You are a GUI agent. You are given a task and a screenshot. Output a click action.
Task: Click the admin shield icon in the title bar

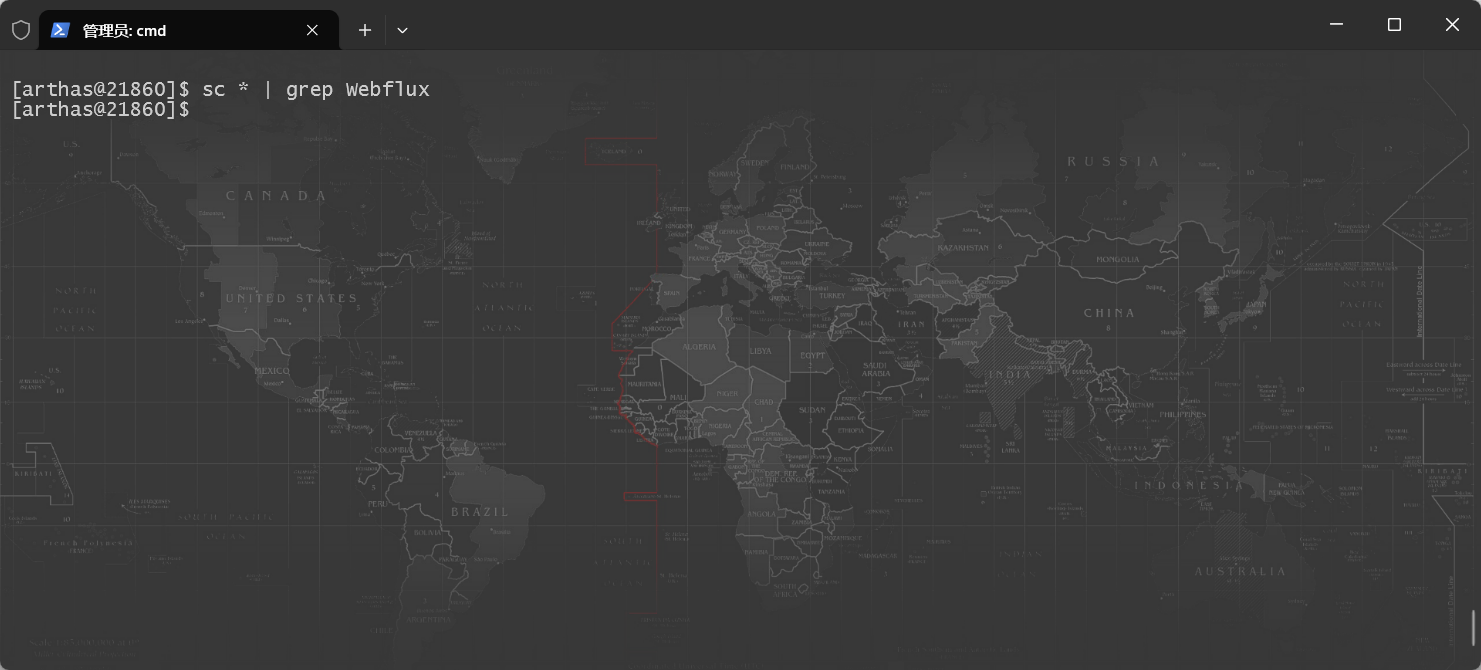coord(21,30)
